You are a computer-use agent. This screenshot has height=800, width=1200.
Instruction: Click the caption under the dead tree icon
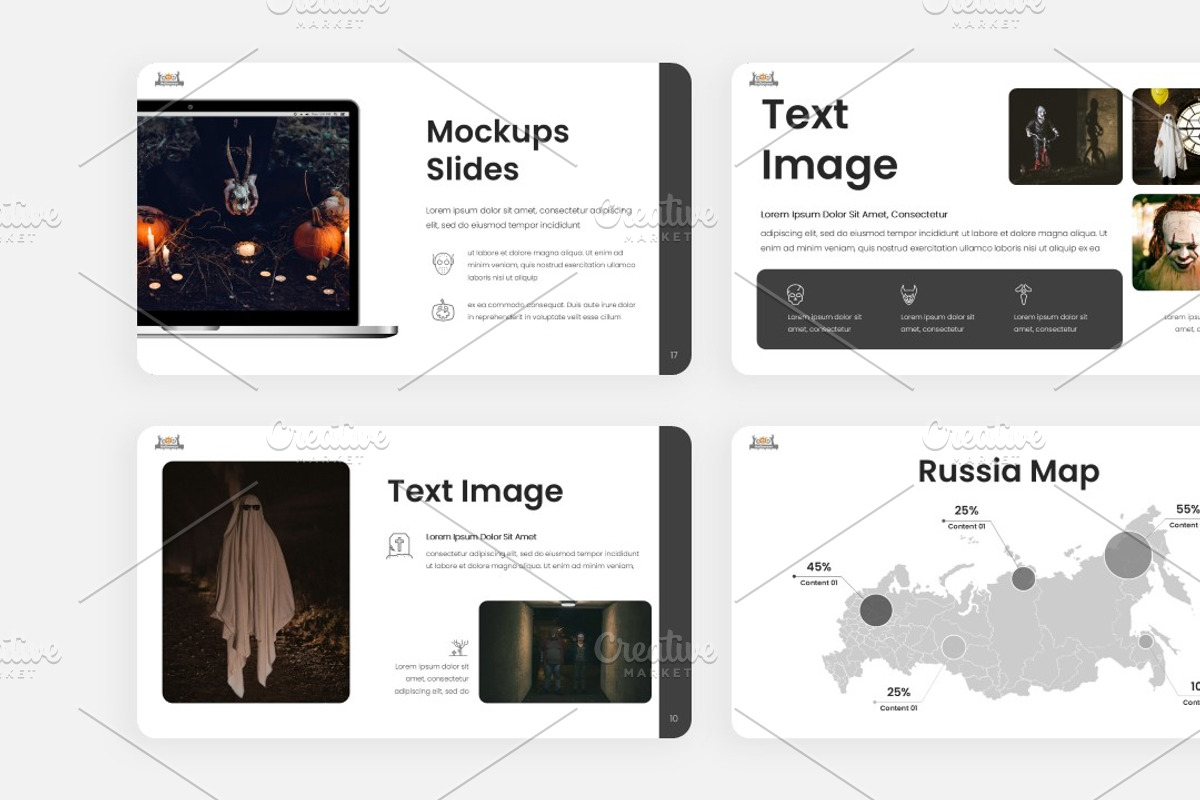[x=432, y=679]
